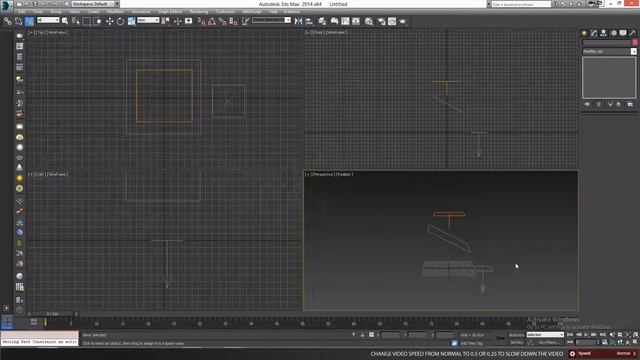Click the Front viewport label
This screenshot has height=360, width=640.
click(318, 32)
